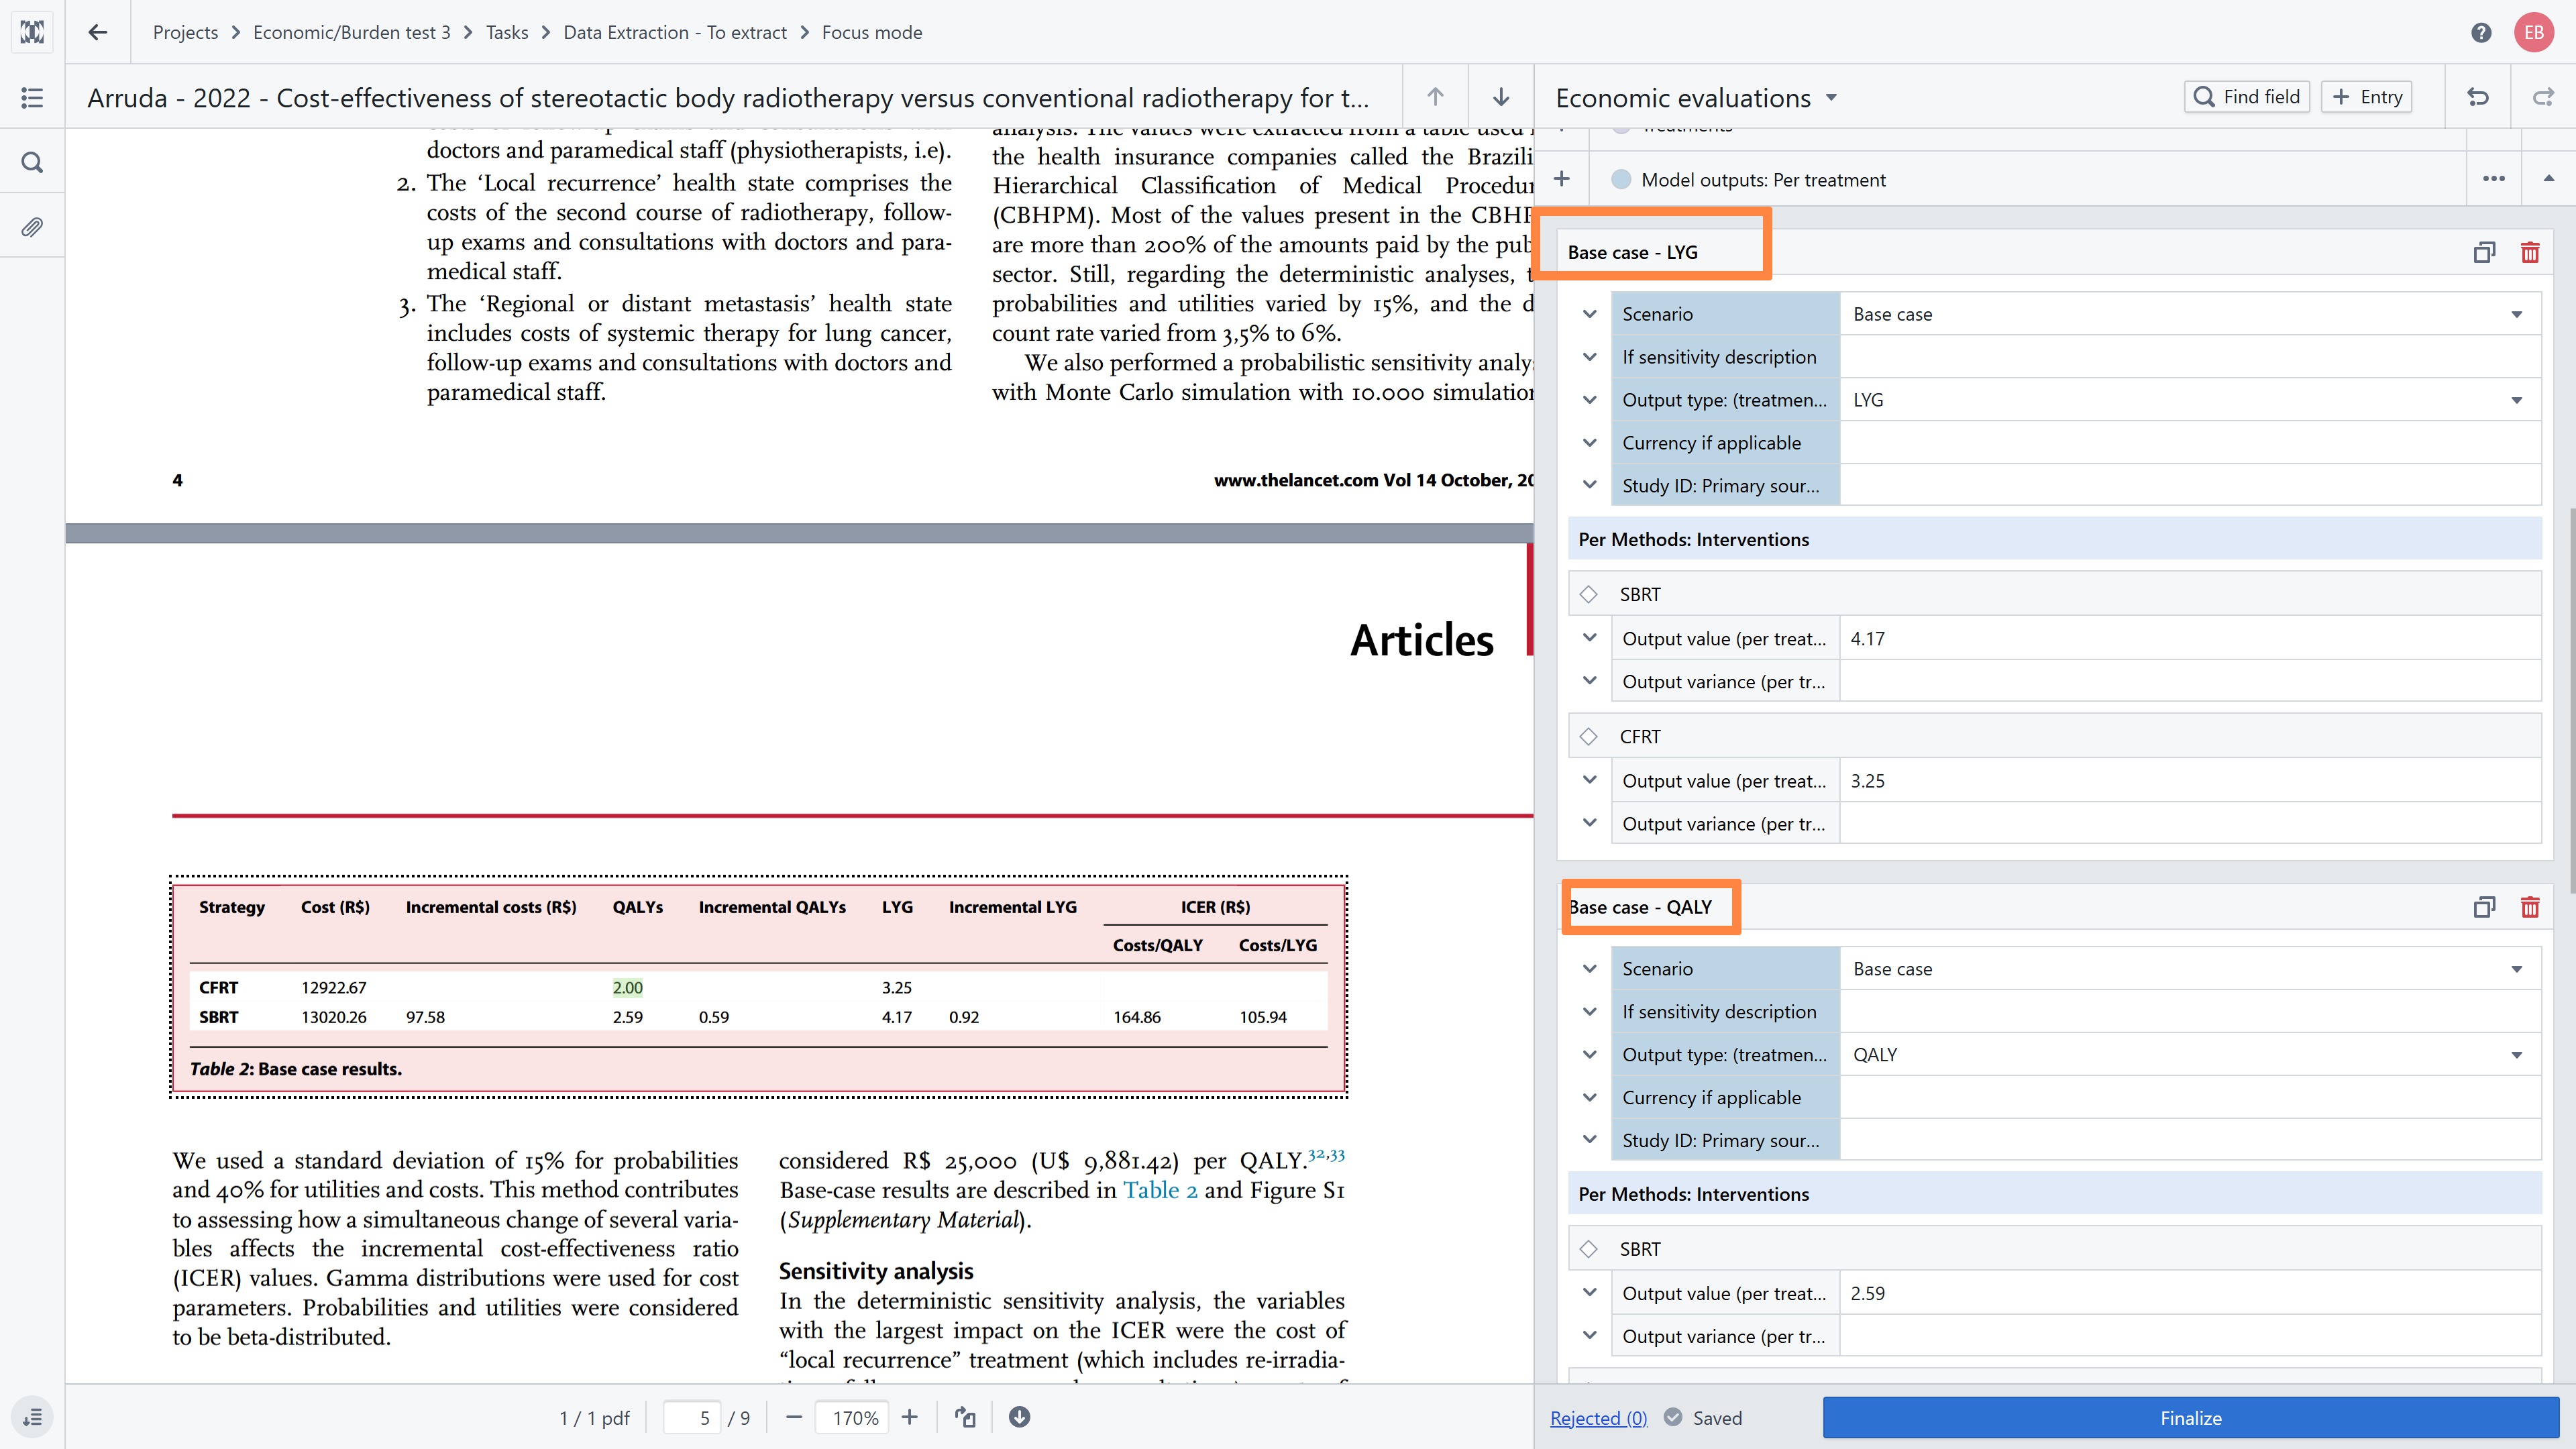Click the 164.86 Costs/QALY table cell

click(x=1137, y=1017)
